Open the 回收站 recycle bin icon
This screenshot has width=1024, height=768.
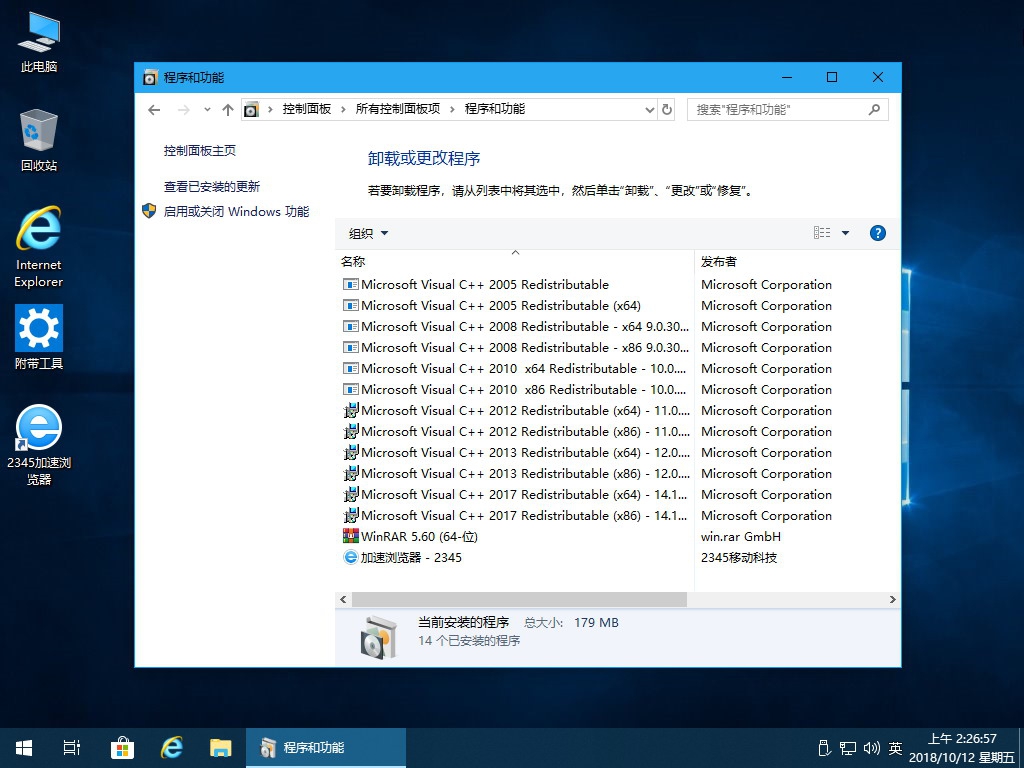click(x=39, y=140)
